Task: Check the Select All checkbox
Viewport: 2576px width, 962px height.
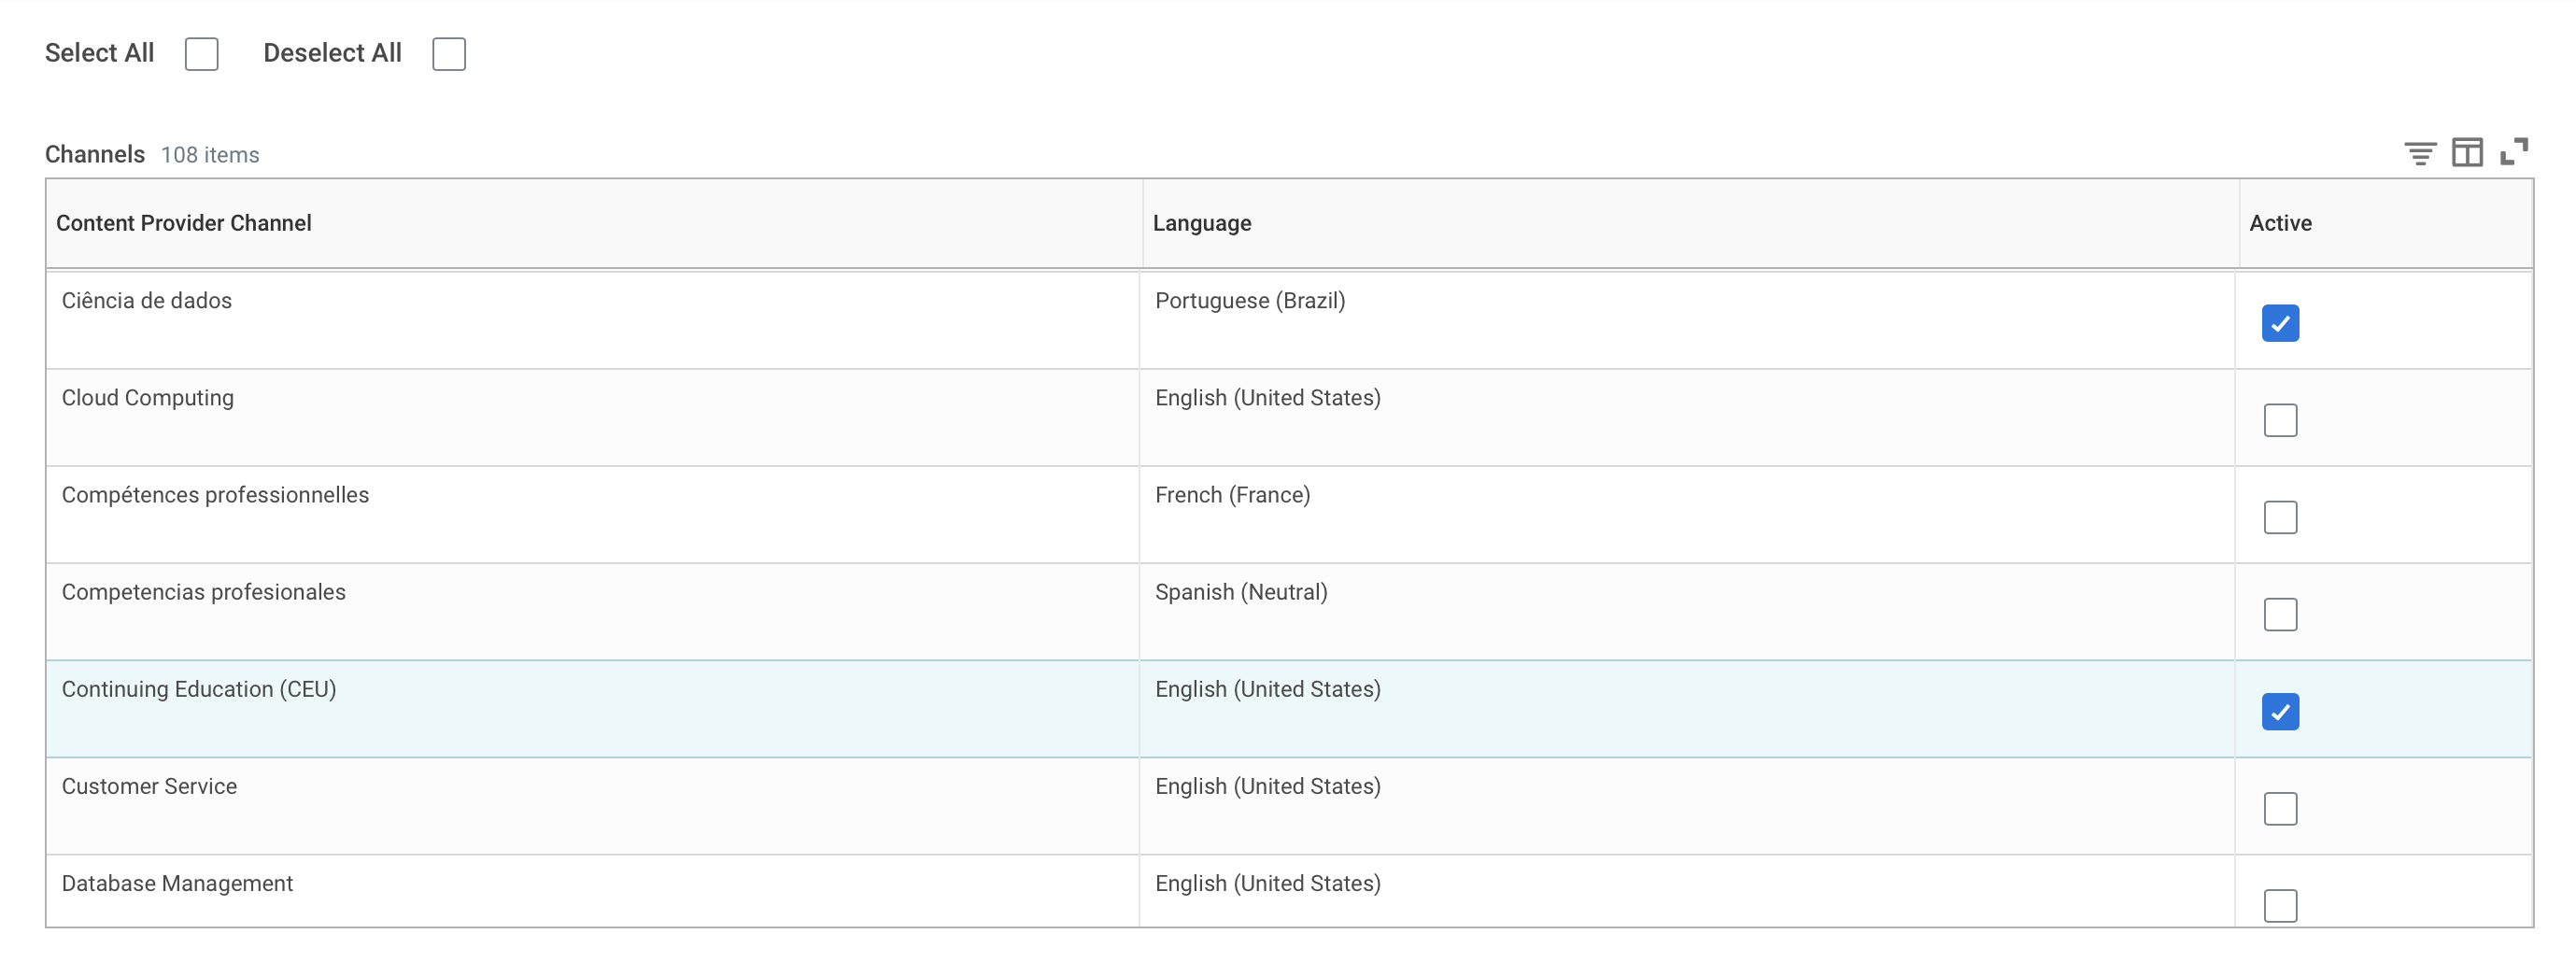Action: [202, 54]
